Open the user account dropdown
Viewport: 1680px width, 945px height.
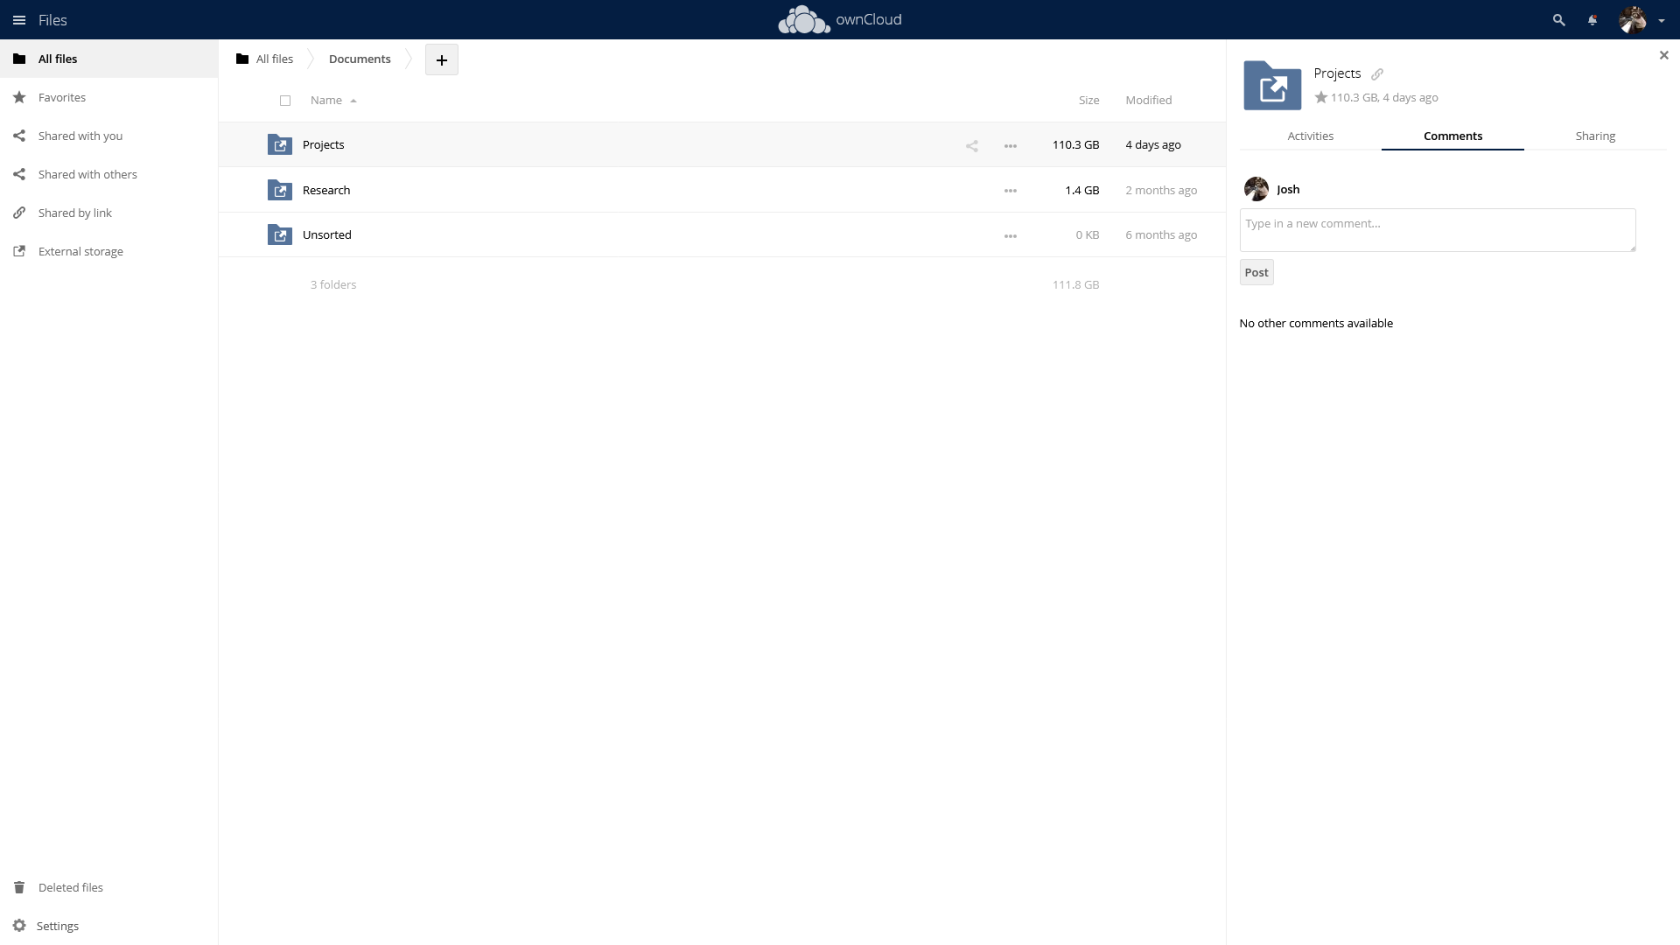pos(1641,20)
